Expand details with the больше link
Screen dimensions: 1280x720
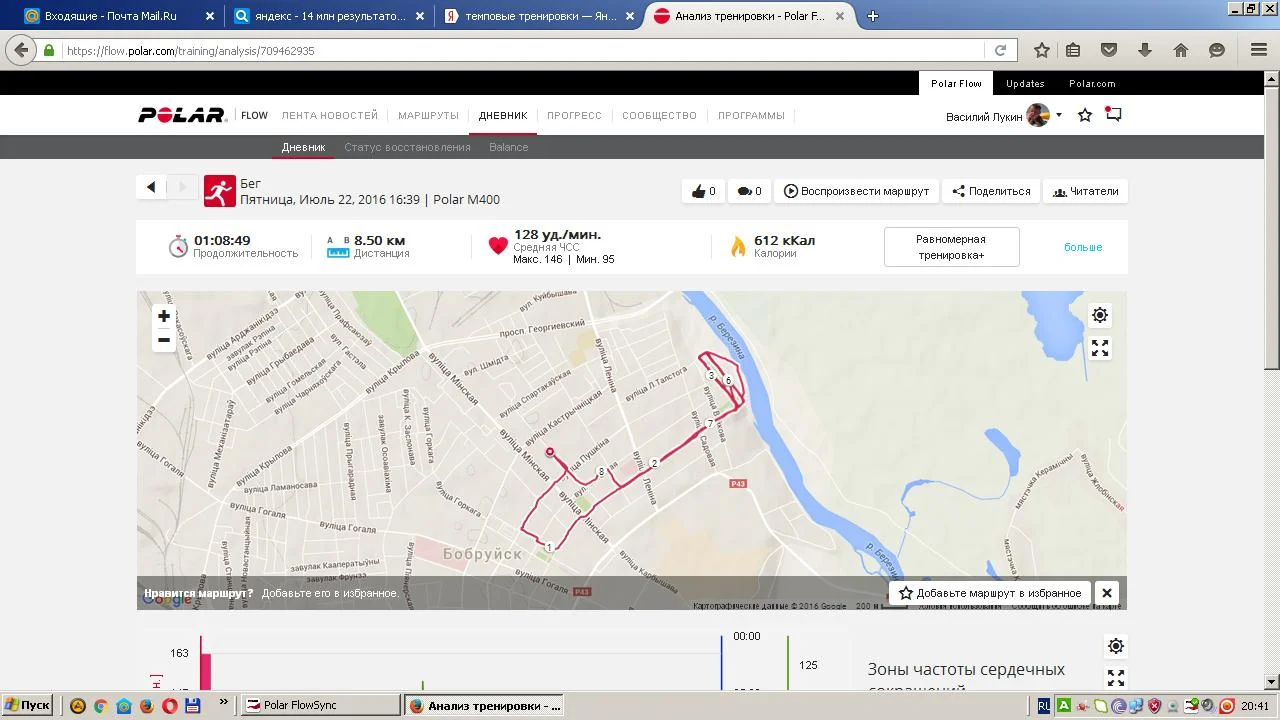(1082, 247)
